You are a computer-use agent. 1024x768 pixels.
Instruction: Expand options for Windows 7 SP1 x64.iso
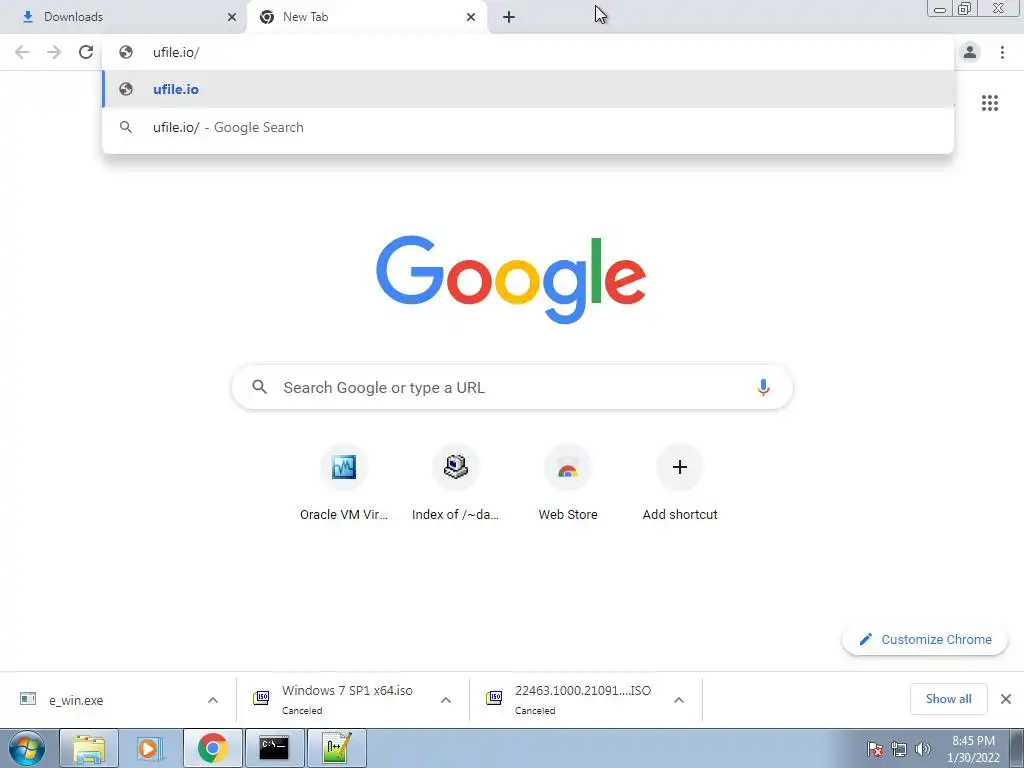(x=446, y=700)
